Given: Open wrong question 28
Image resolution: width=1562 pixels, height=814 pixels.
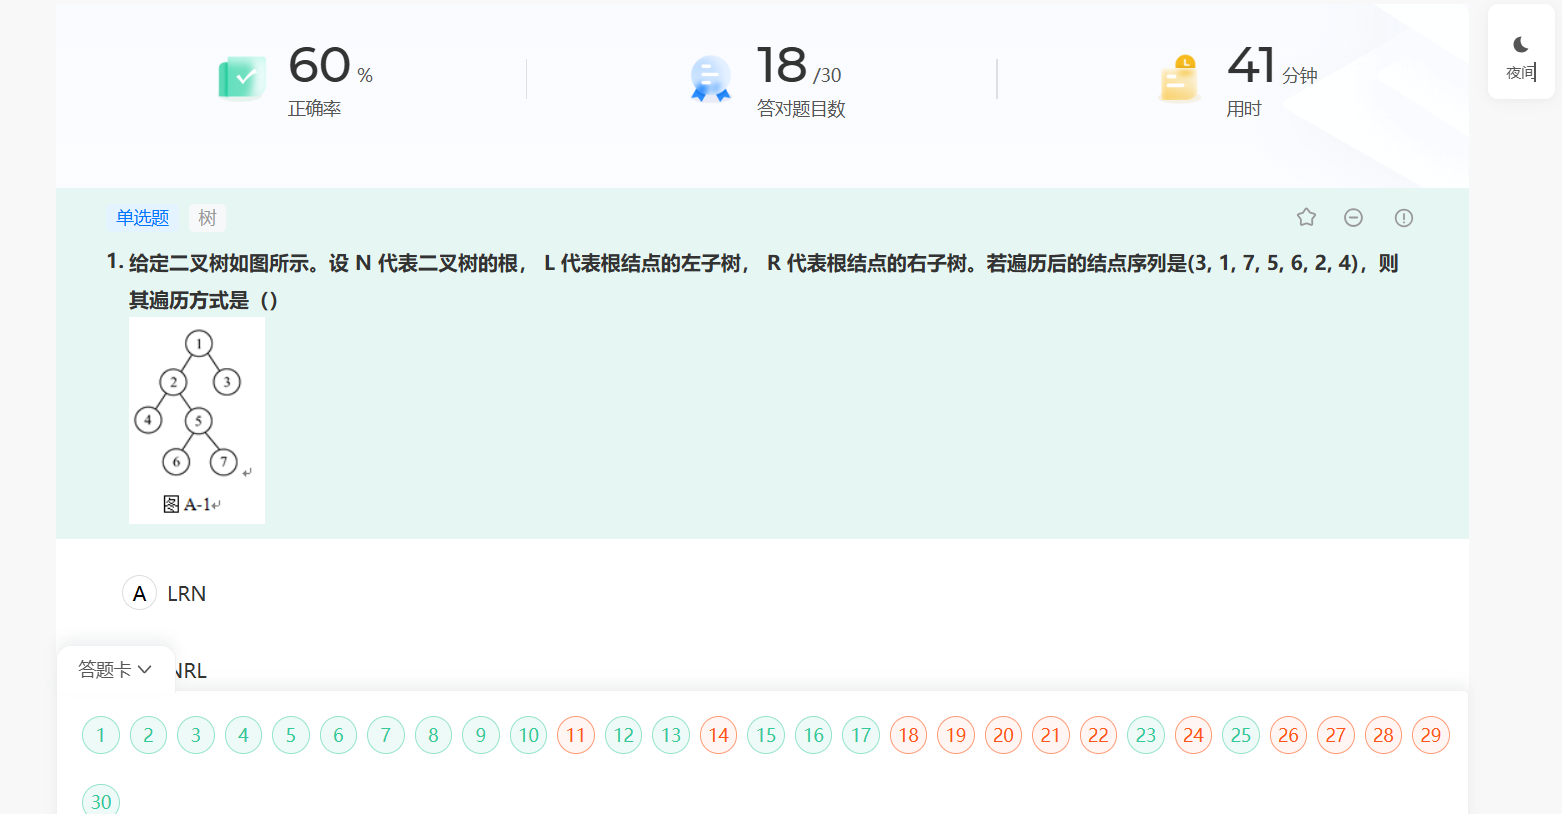Looking at the screenshot, I should click(x=1383, y=735).
